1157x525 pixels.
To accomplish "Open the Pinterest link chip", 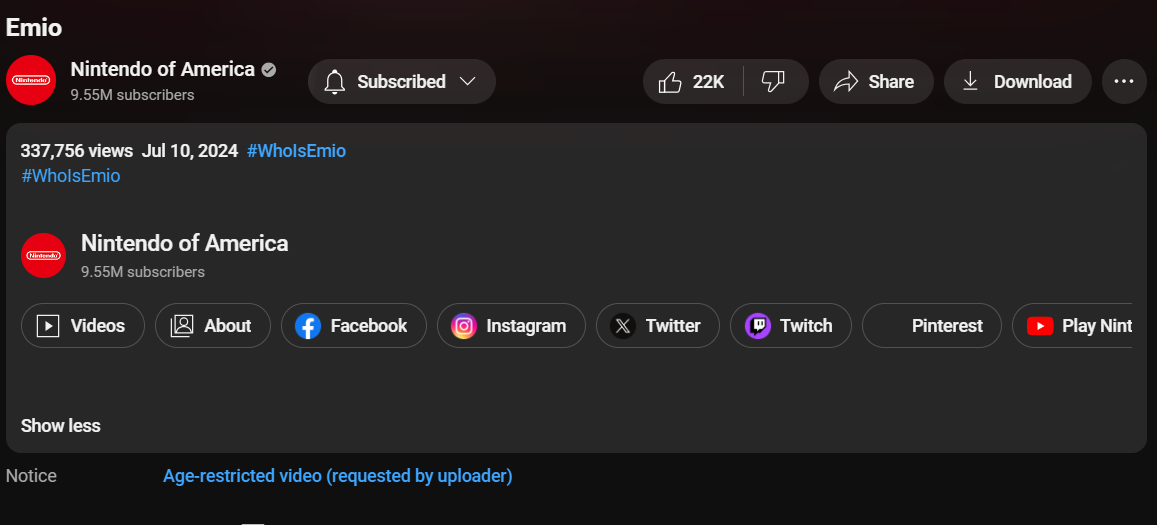I will pyautogui.click(x=931, y=326).
